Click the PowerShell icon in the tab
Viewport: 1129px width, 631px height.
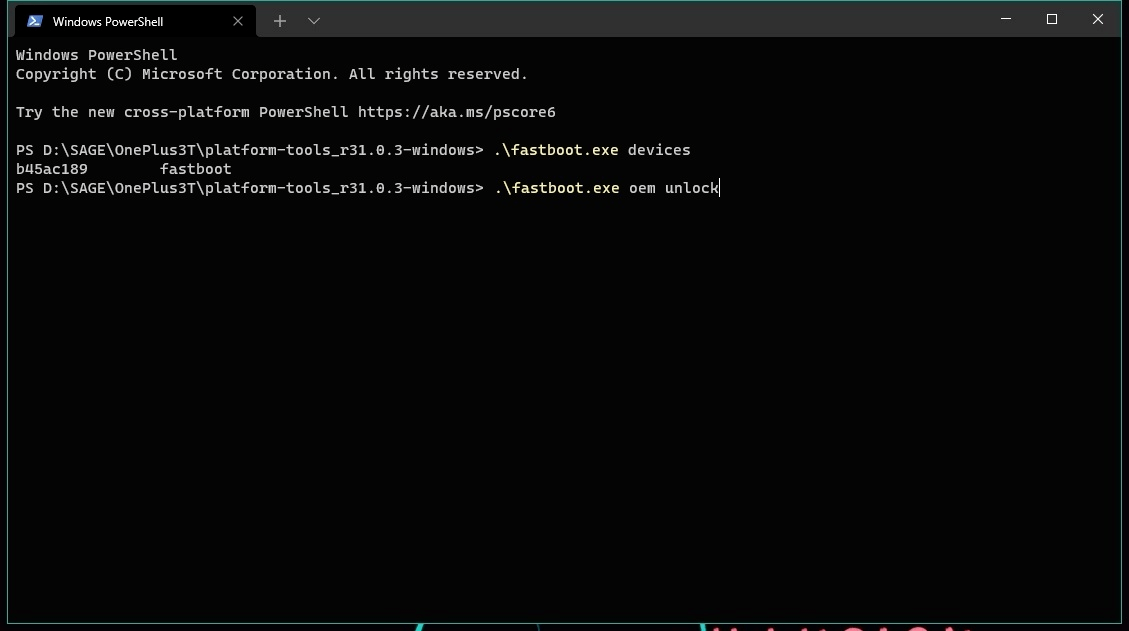(x=34, y=22)
